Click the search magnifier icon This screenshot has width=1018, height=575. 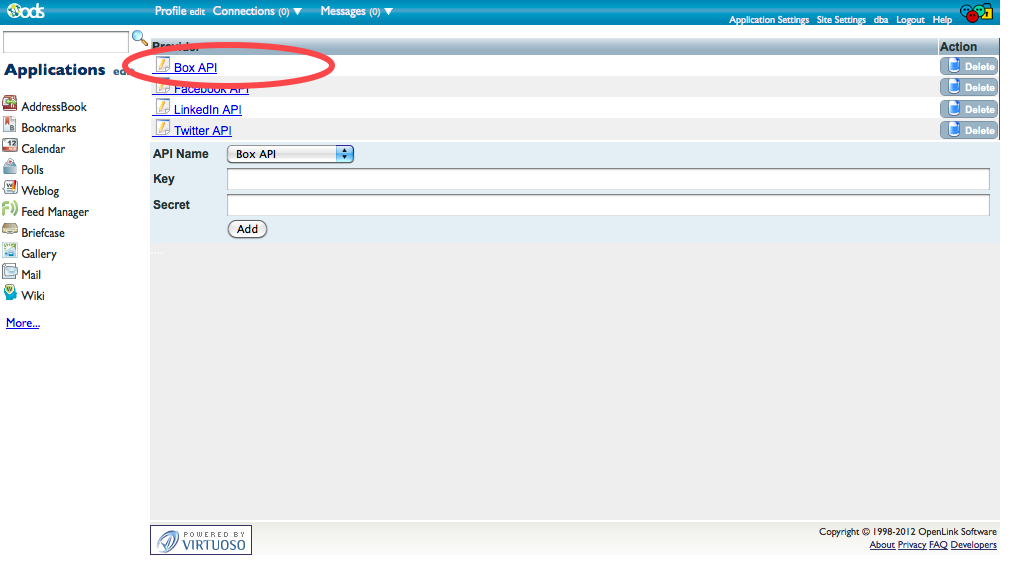pos(140,39)
